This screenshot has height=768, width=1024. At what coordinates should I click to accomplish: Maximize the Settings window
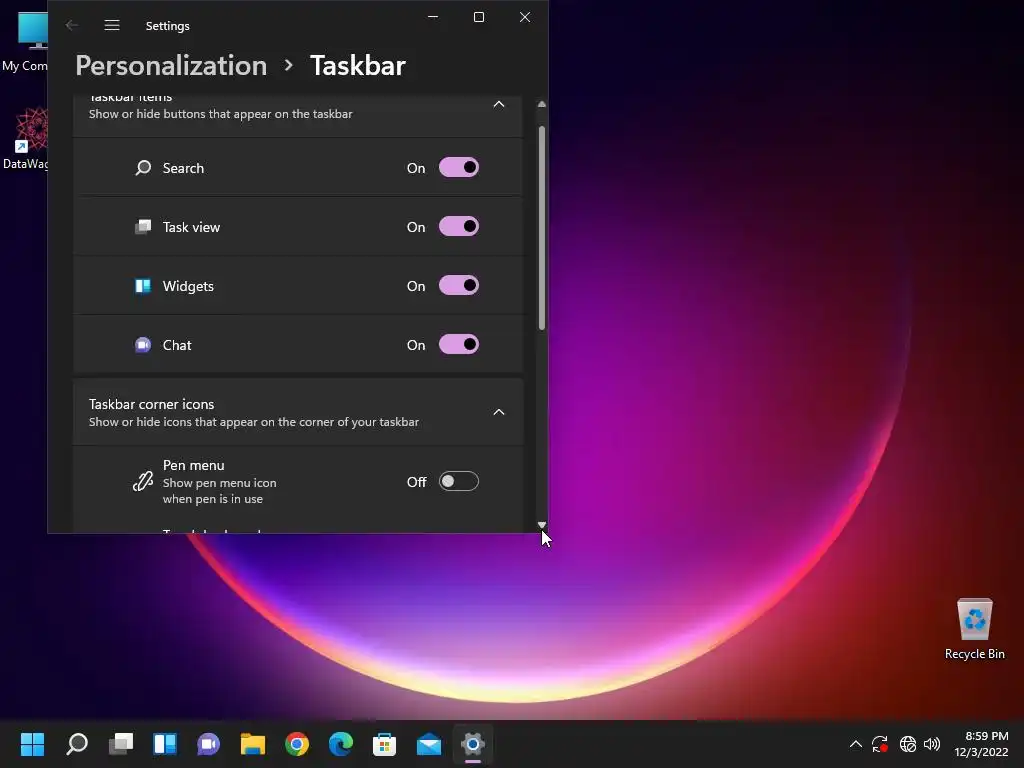click(x=479, y=17)
